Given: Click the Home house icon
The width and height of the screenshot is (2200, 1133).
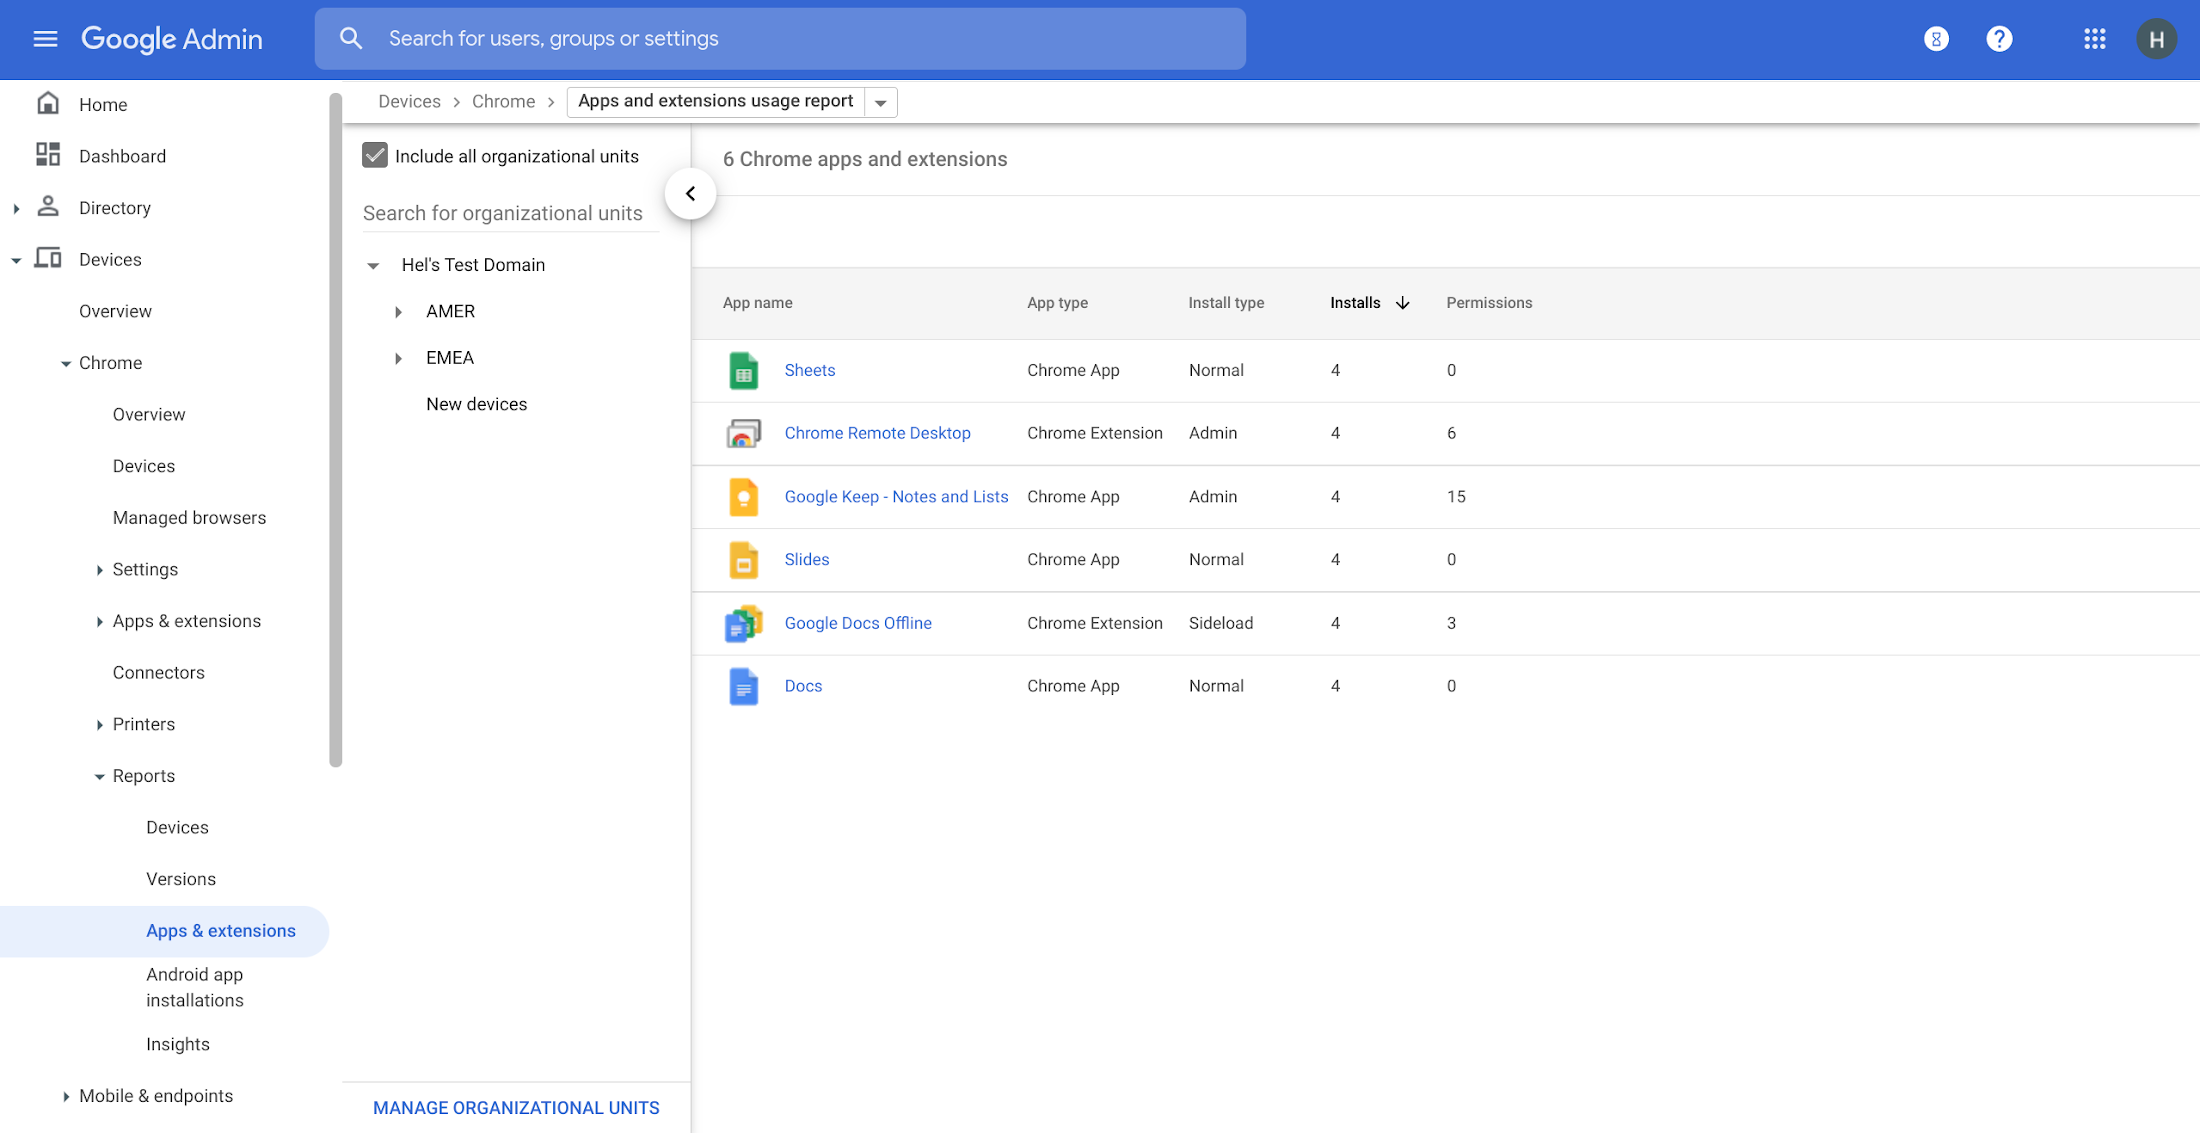Looking at the screenshot, I should click(x=48, y=103).
